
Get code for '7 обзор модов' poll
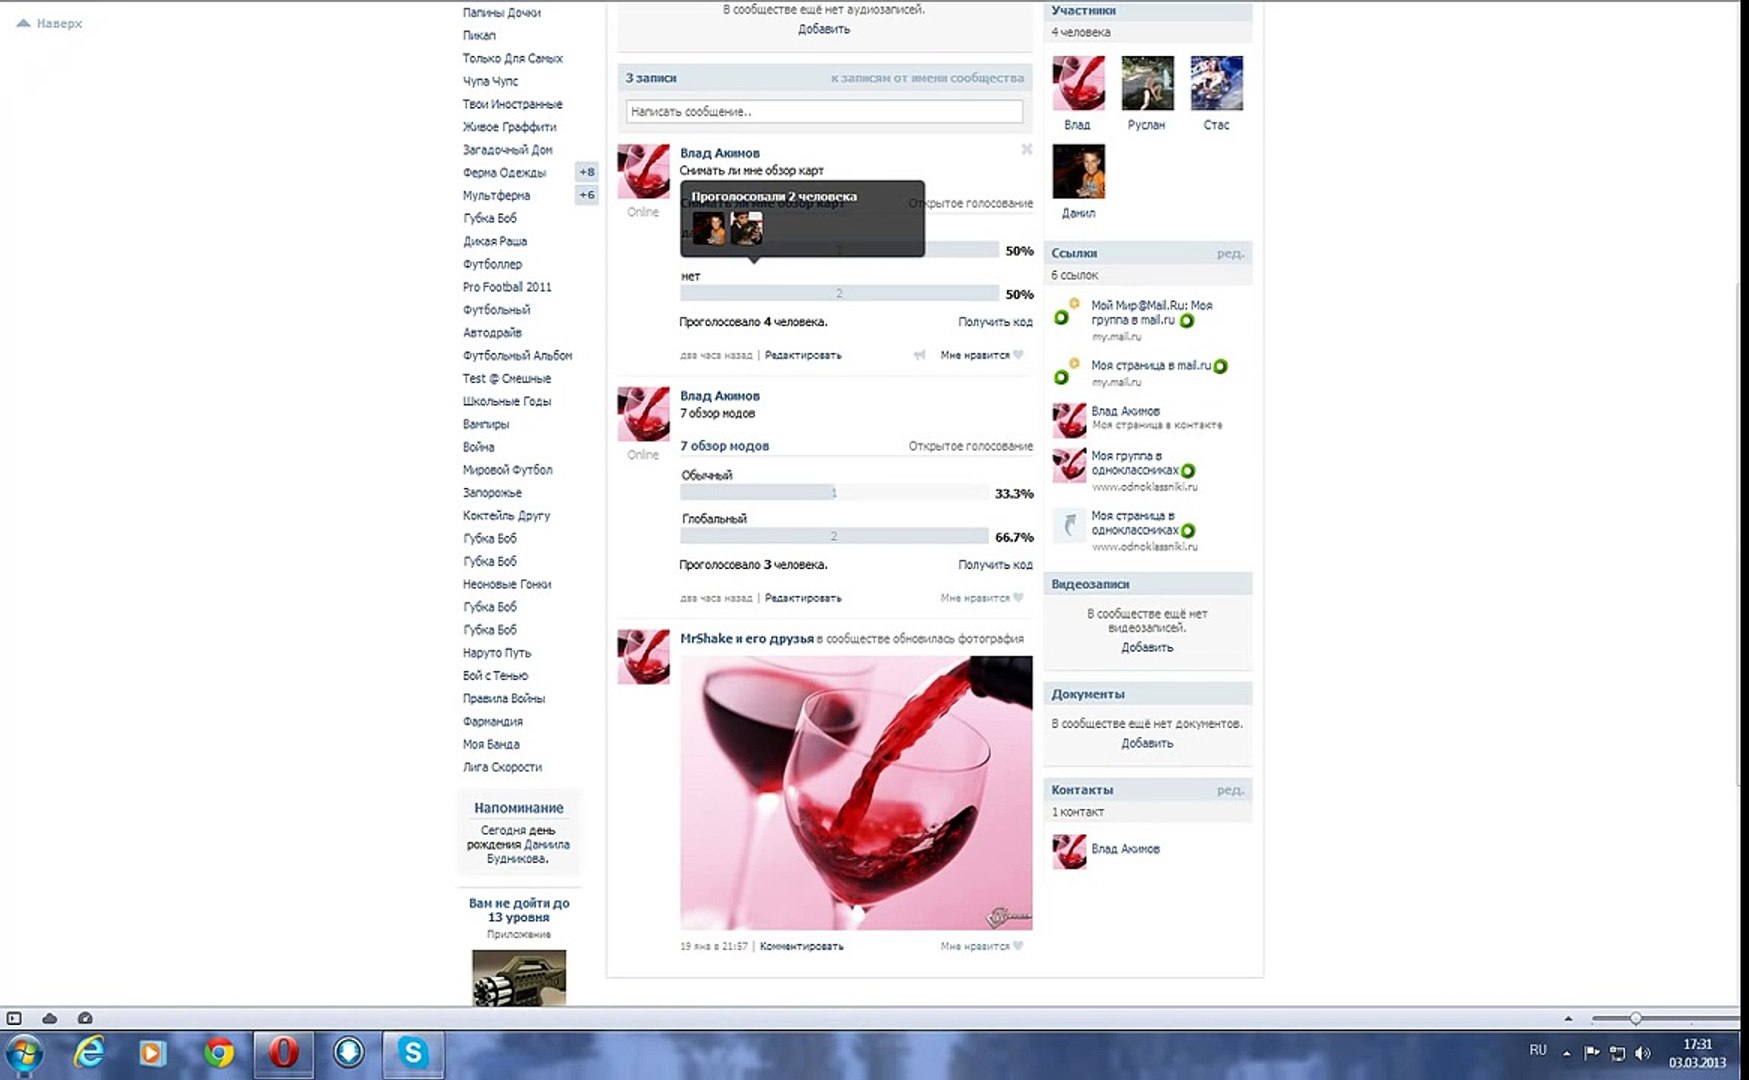[x=995, y=565]
